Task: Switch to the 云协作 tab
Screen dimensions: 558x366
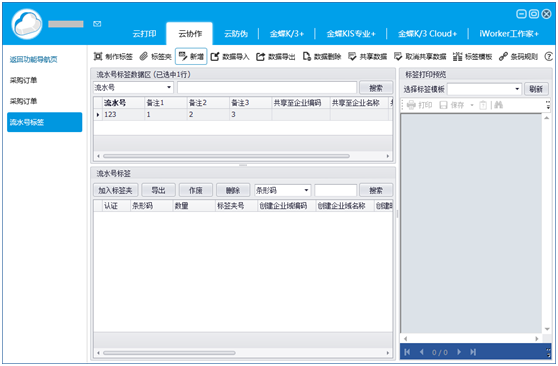Action: click(x=190, y=33)
